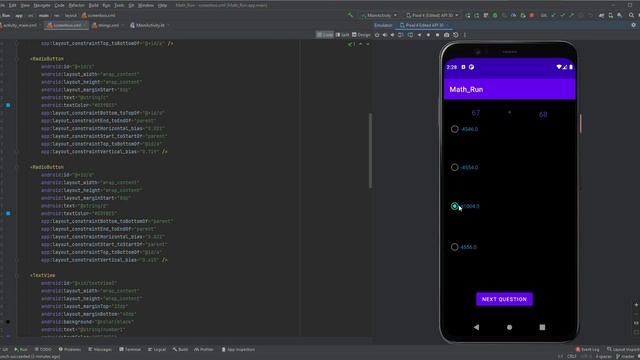Open MainActivity run configuration dropdown
This screenshot has width=640, height=360.
click(379, 16)
